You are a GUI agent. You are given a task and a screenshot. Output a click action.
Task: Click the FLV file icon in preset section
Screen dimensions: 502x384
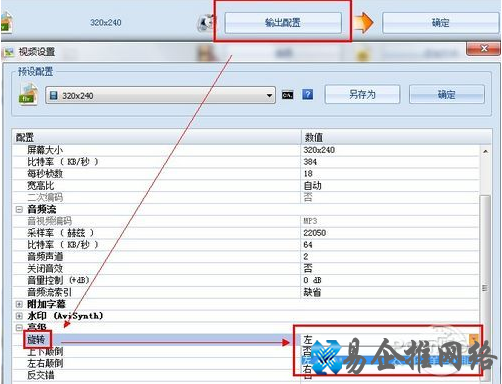pos(28,94)
